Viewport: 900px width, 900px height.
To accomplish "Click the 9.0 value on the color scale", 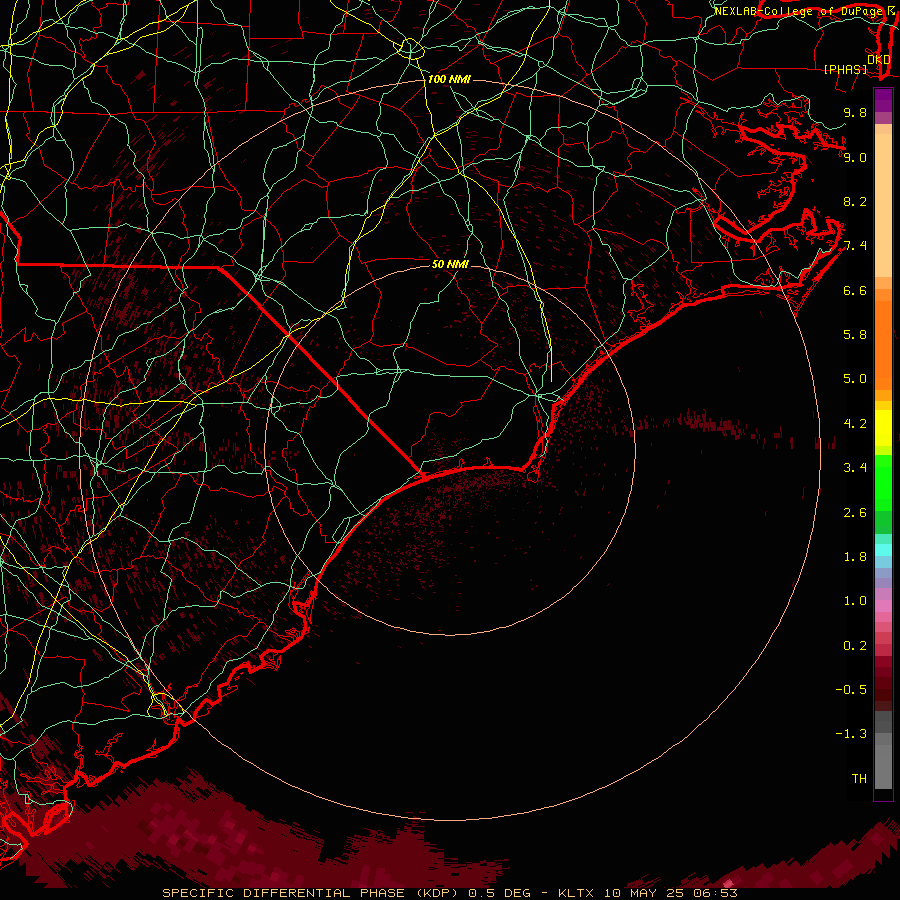I will pos(855,157).
